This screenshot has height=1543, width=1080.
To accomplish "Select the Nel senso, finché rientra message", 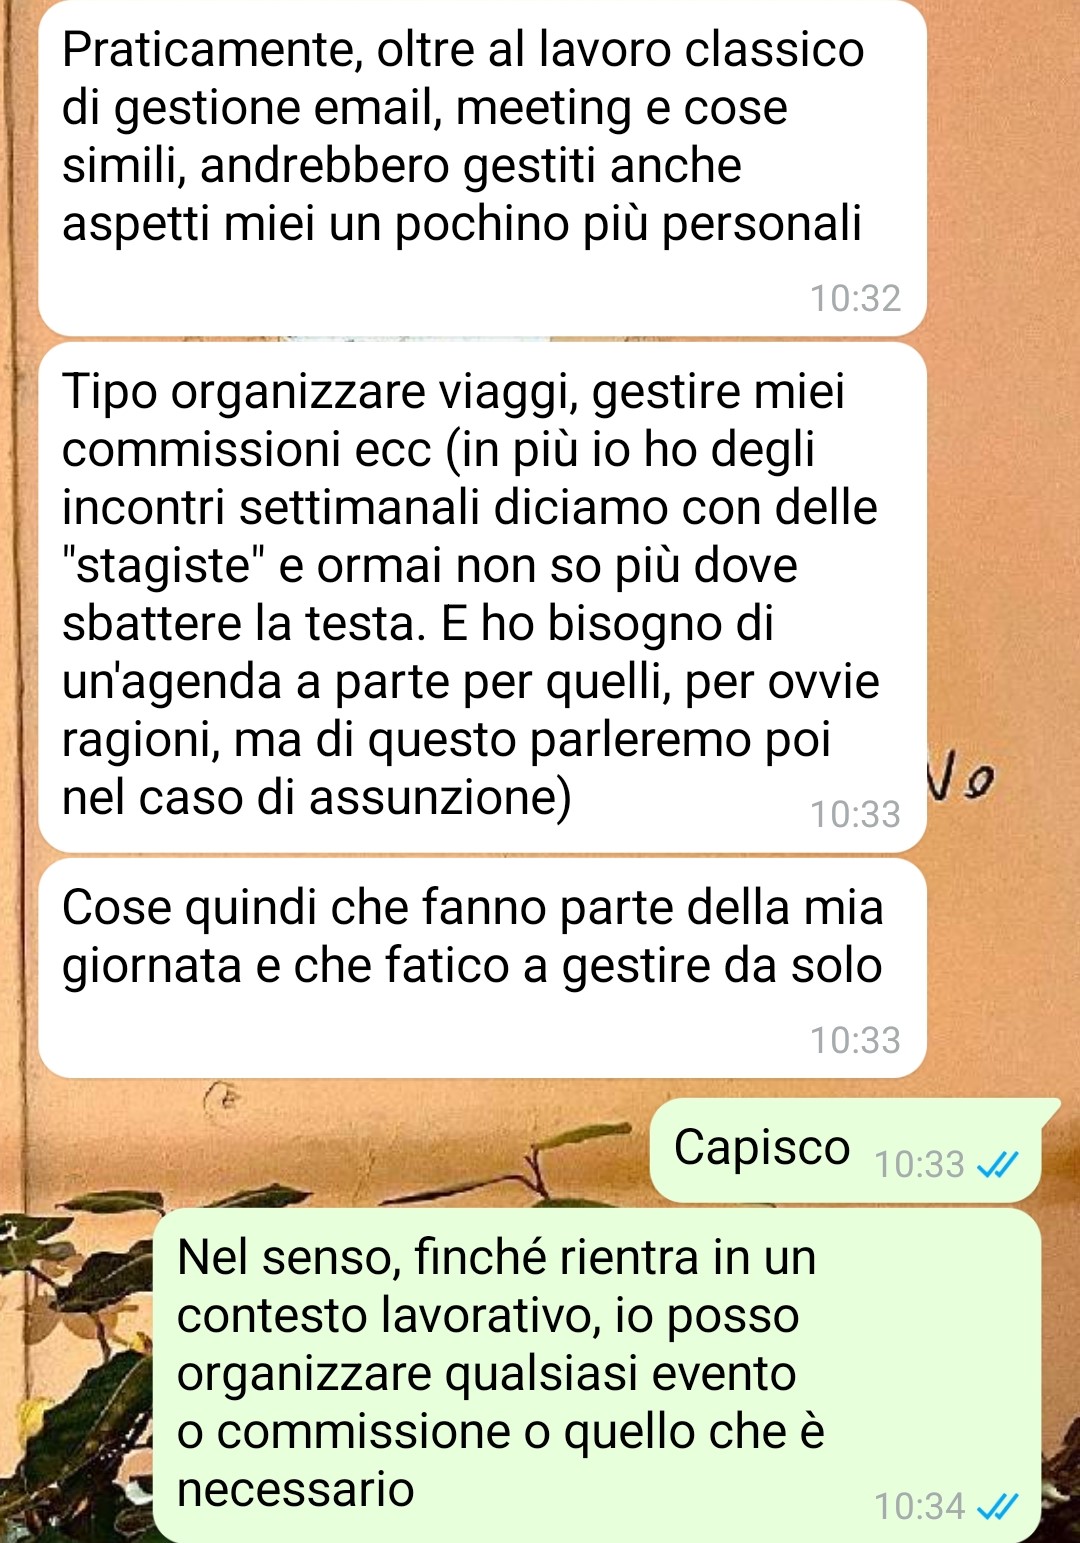I will tap(597, 1375).
